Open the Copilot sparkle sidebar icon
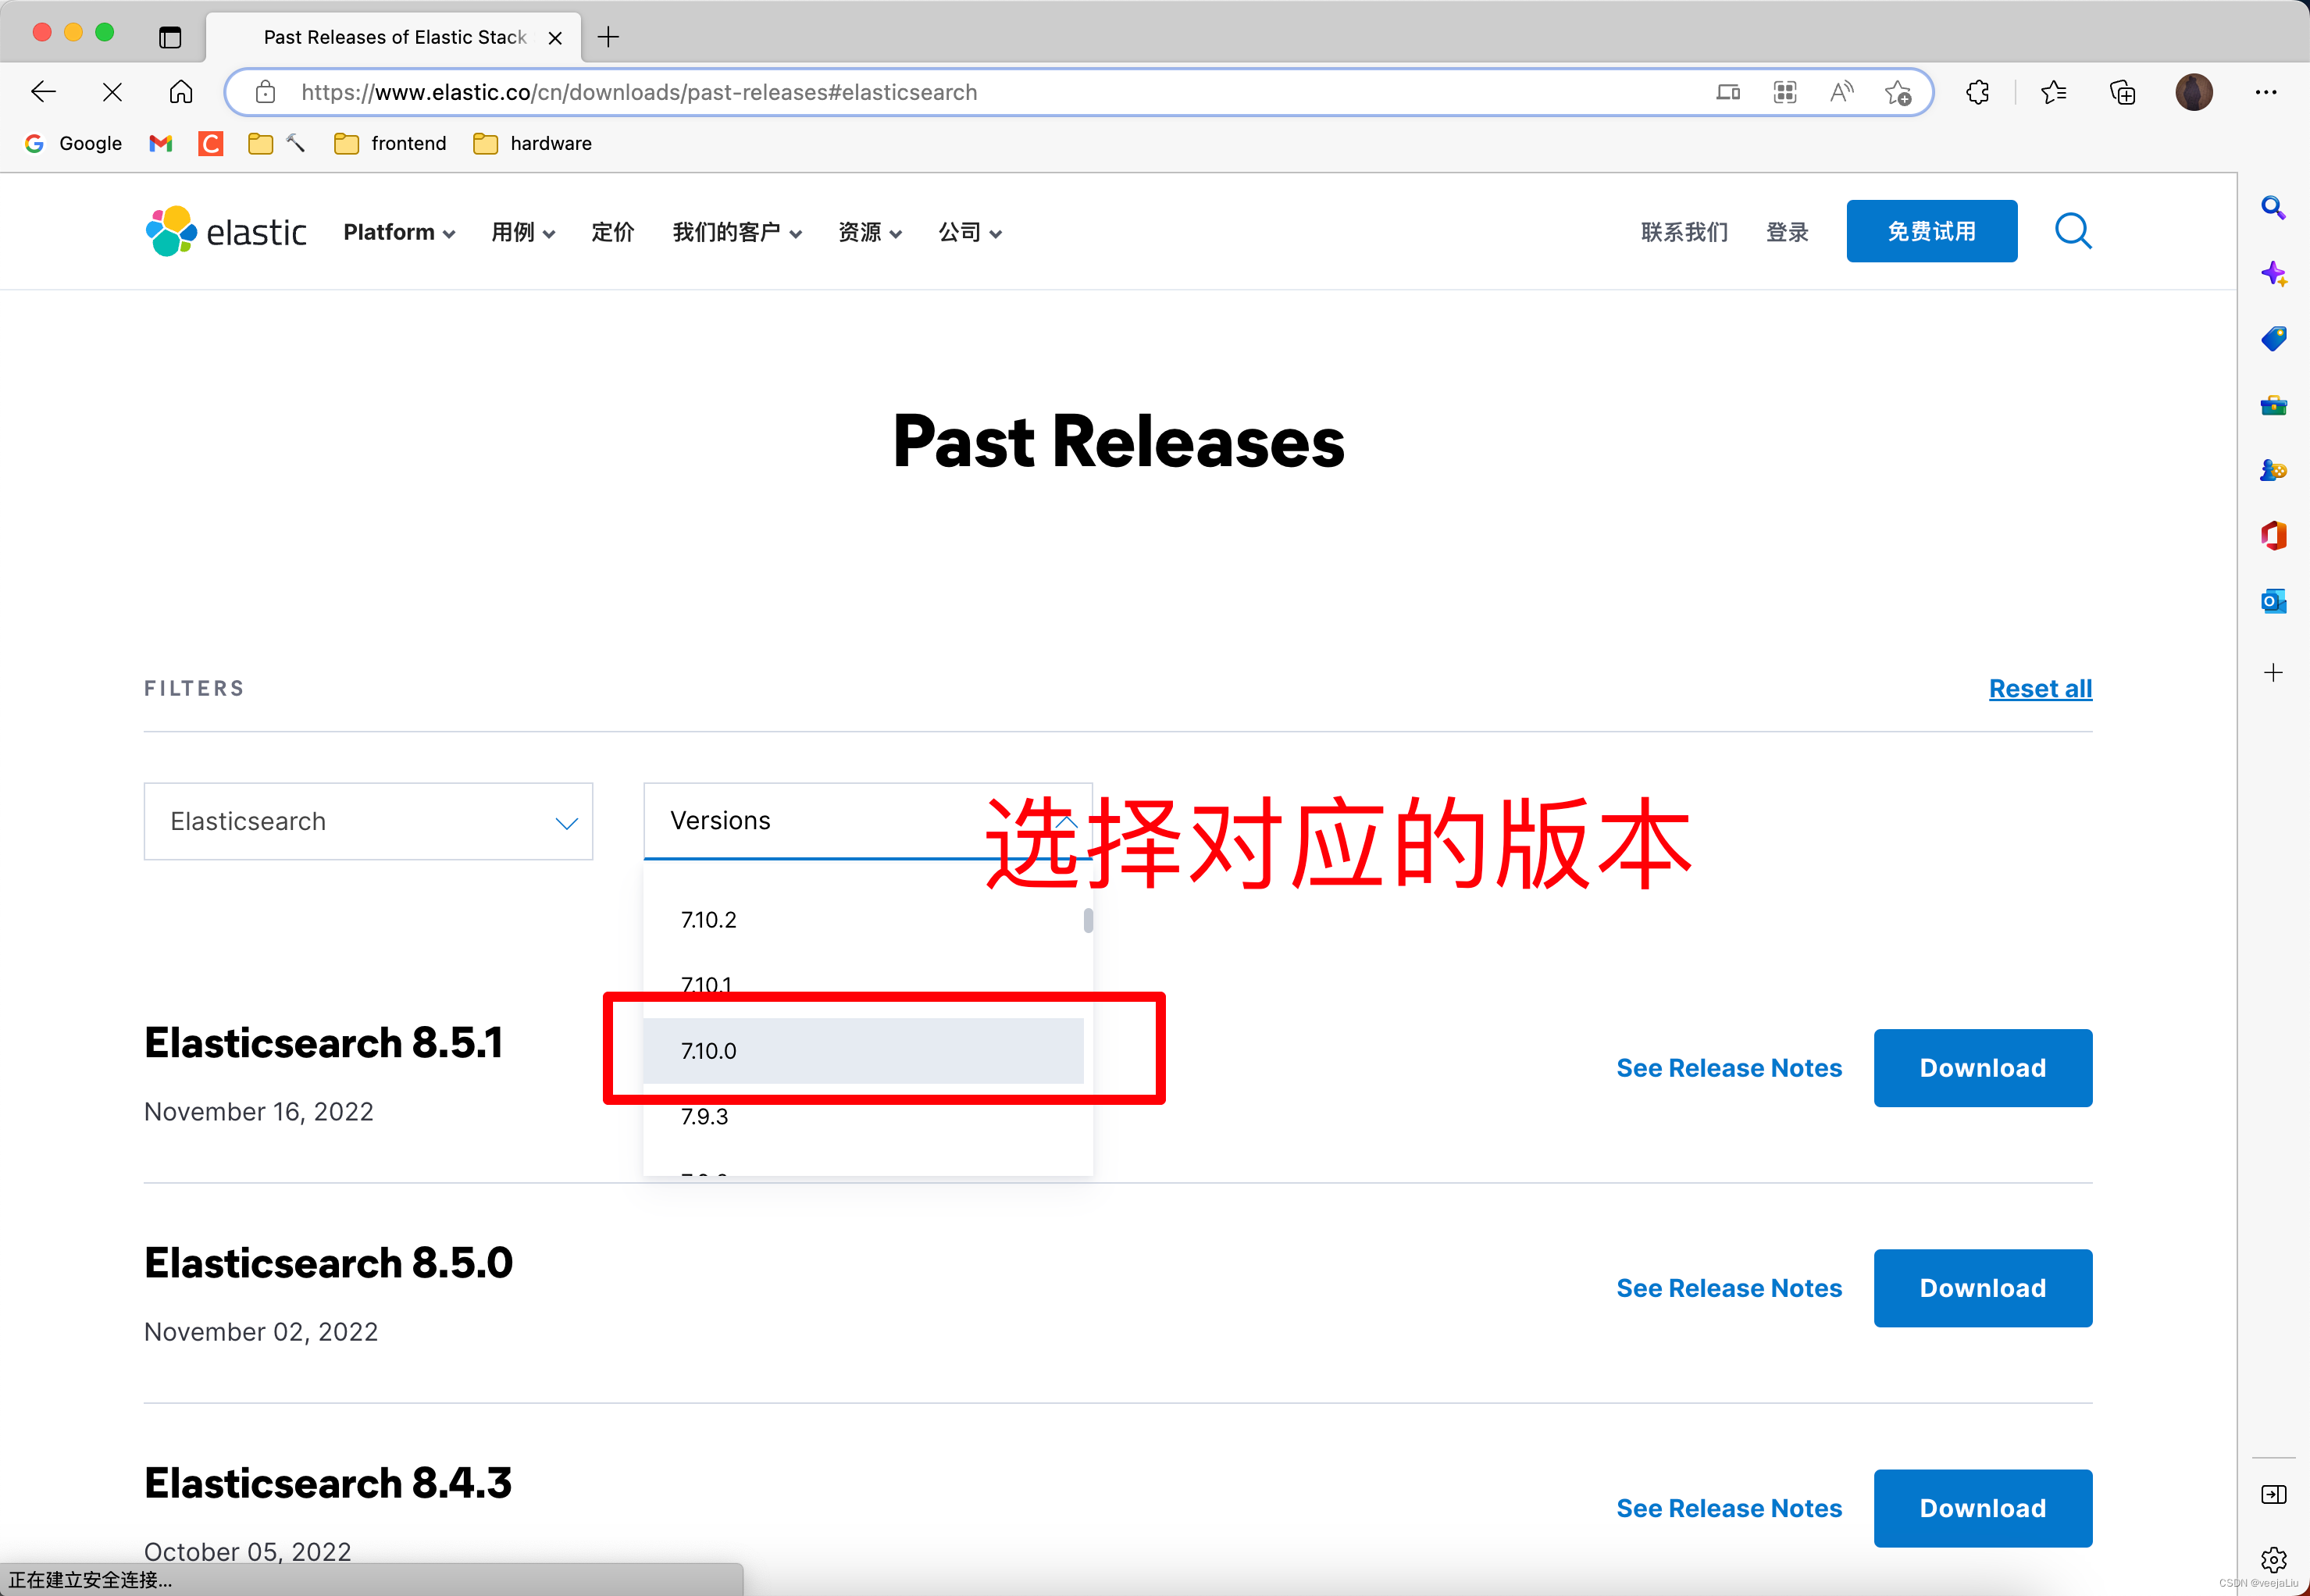Screen dimensions: 2310x1596 2273,273
